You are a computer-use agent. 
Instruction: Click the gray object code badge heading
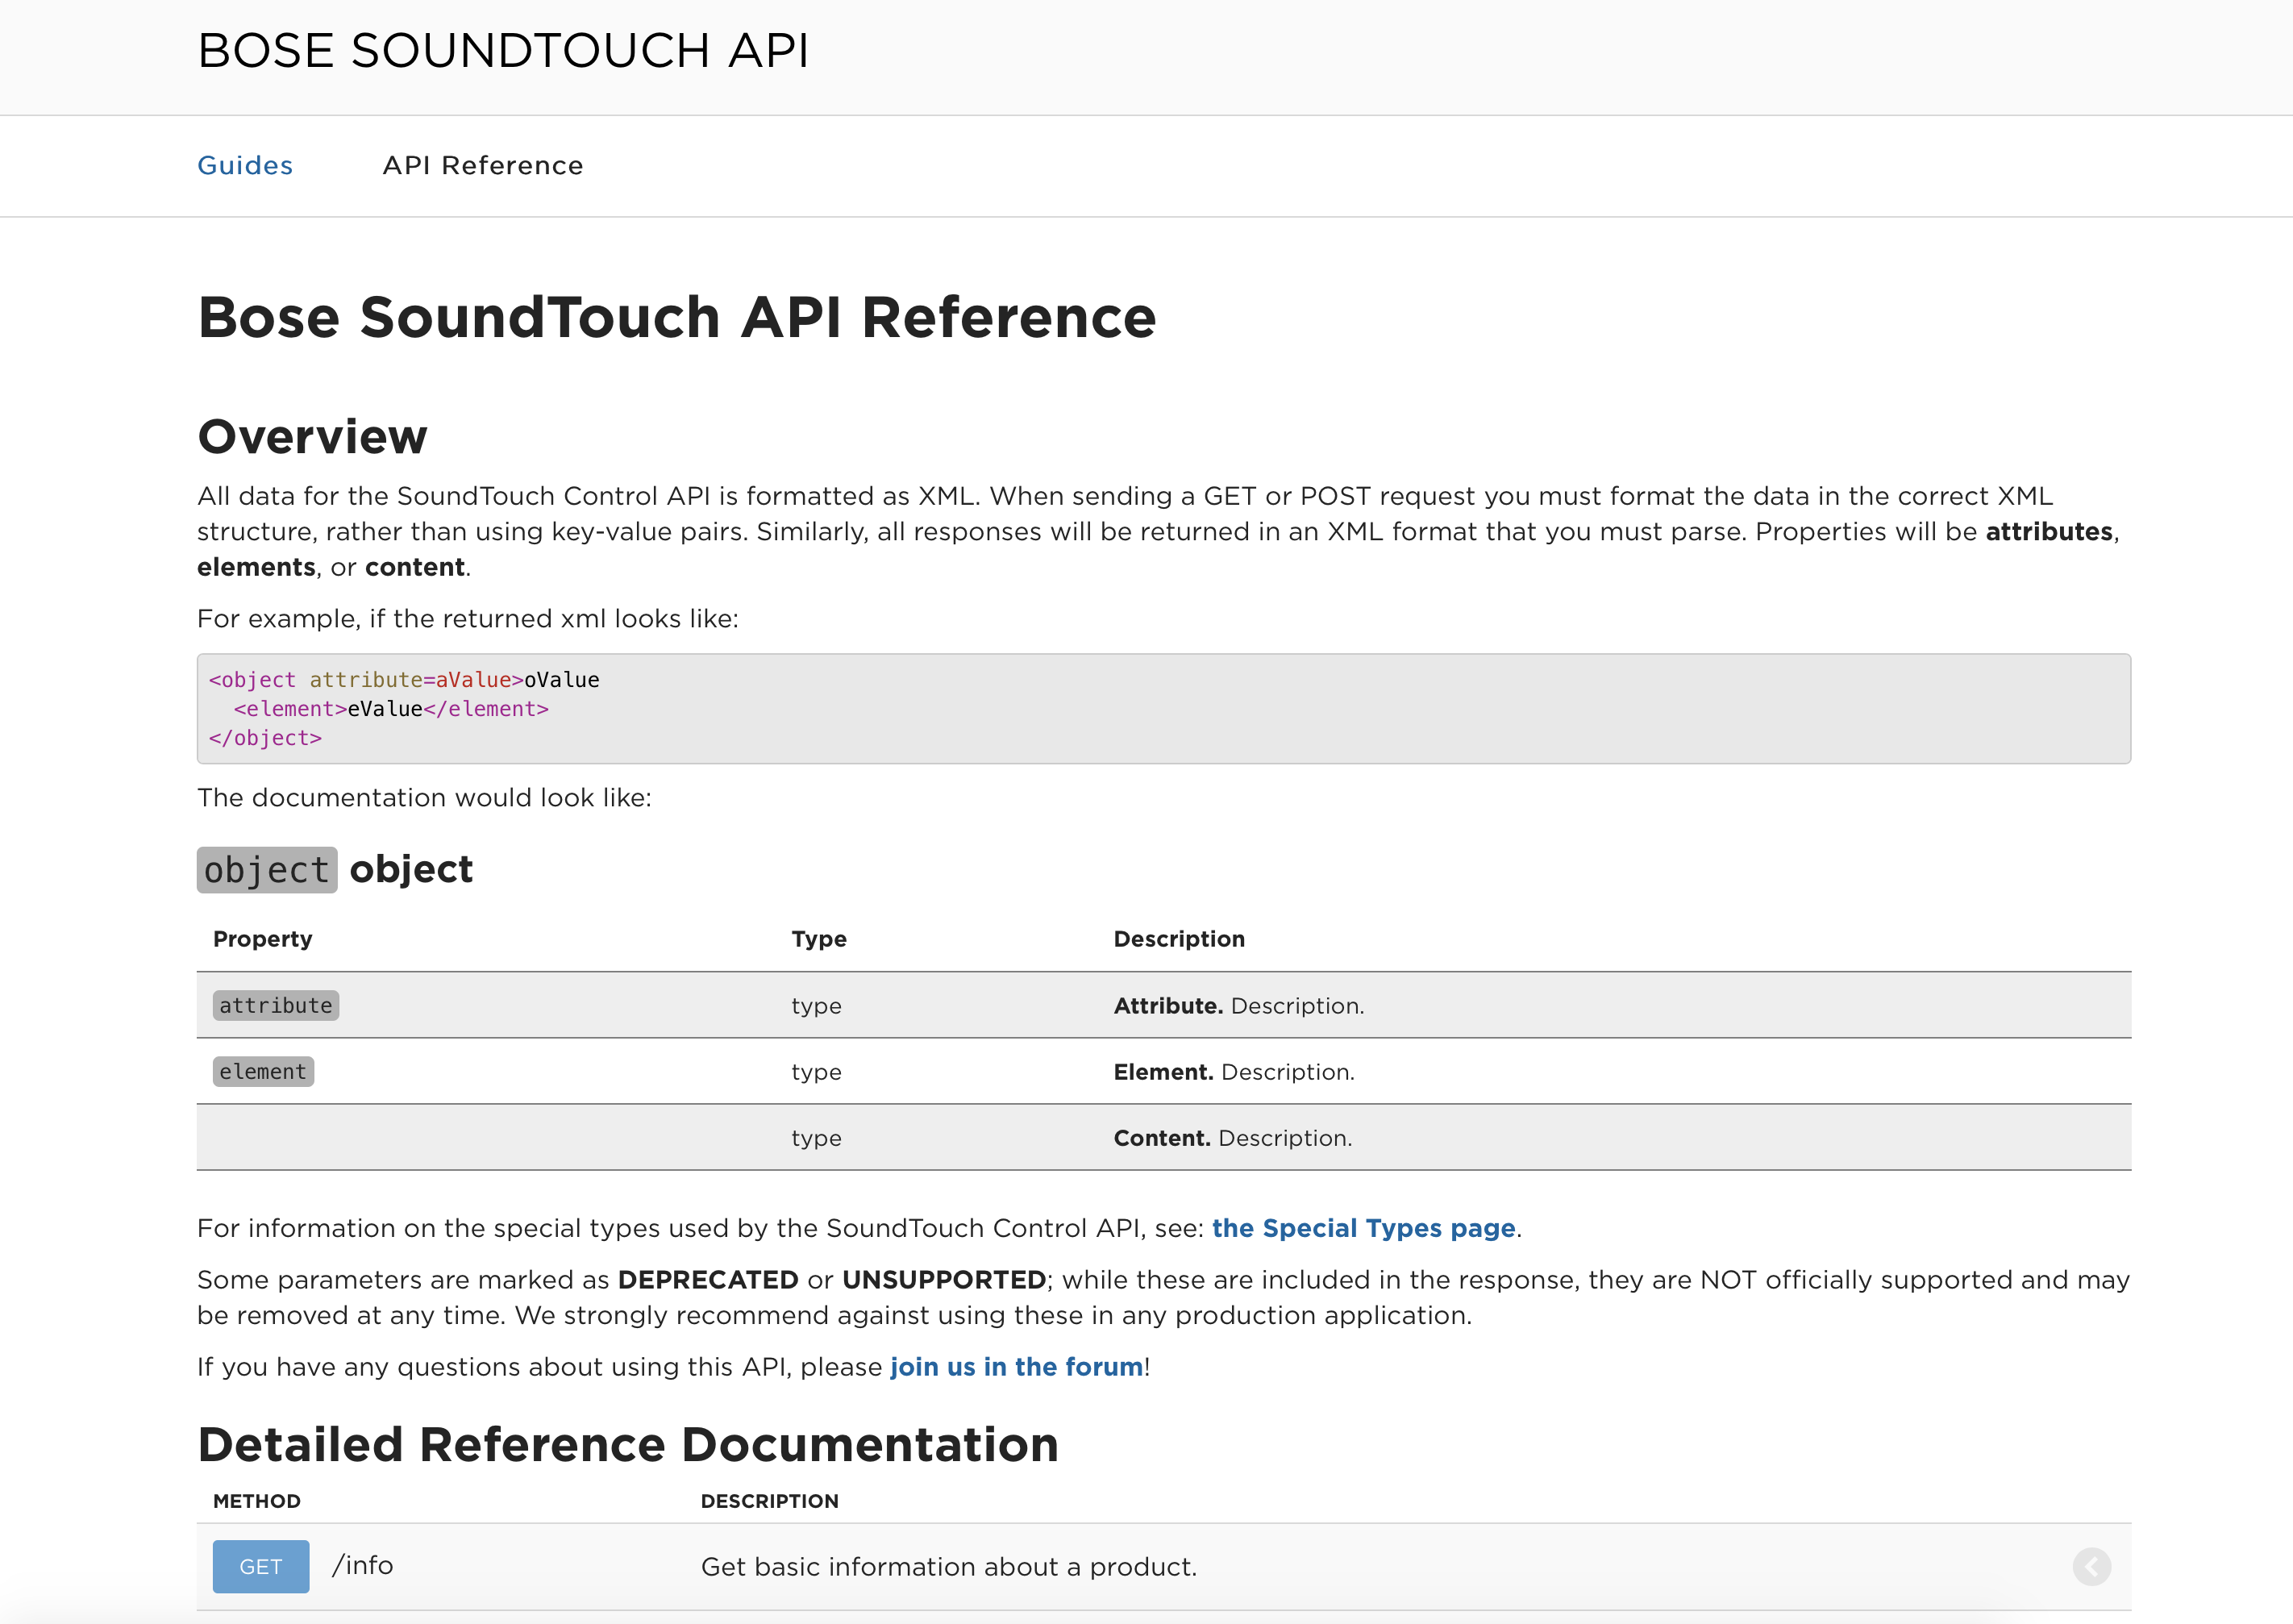pyautogui.click(x=267, y=870)
